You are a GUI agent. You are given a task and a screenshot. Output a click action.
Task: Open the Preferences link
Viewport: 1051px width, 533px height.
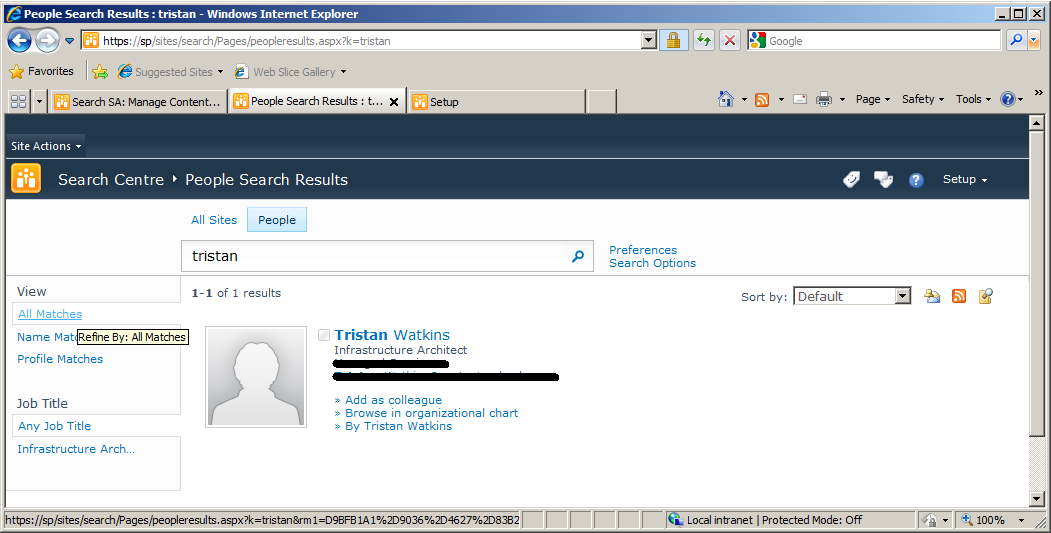(642, 250)
